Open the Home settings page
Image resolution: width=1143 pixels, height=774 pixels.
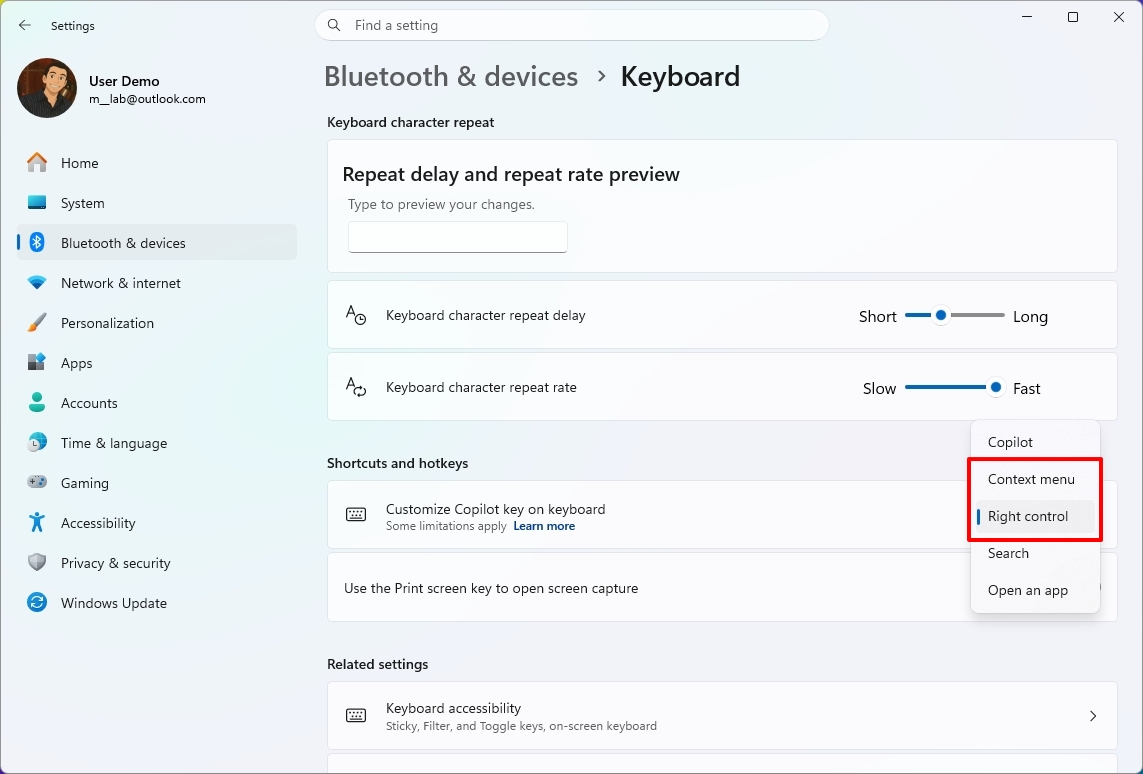157,163
